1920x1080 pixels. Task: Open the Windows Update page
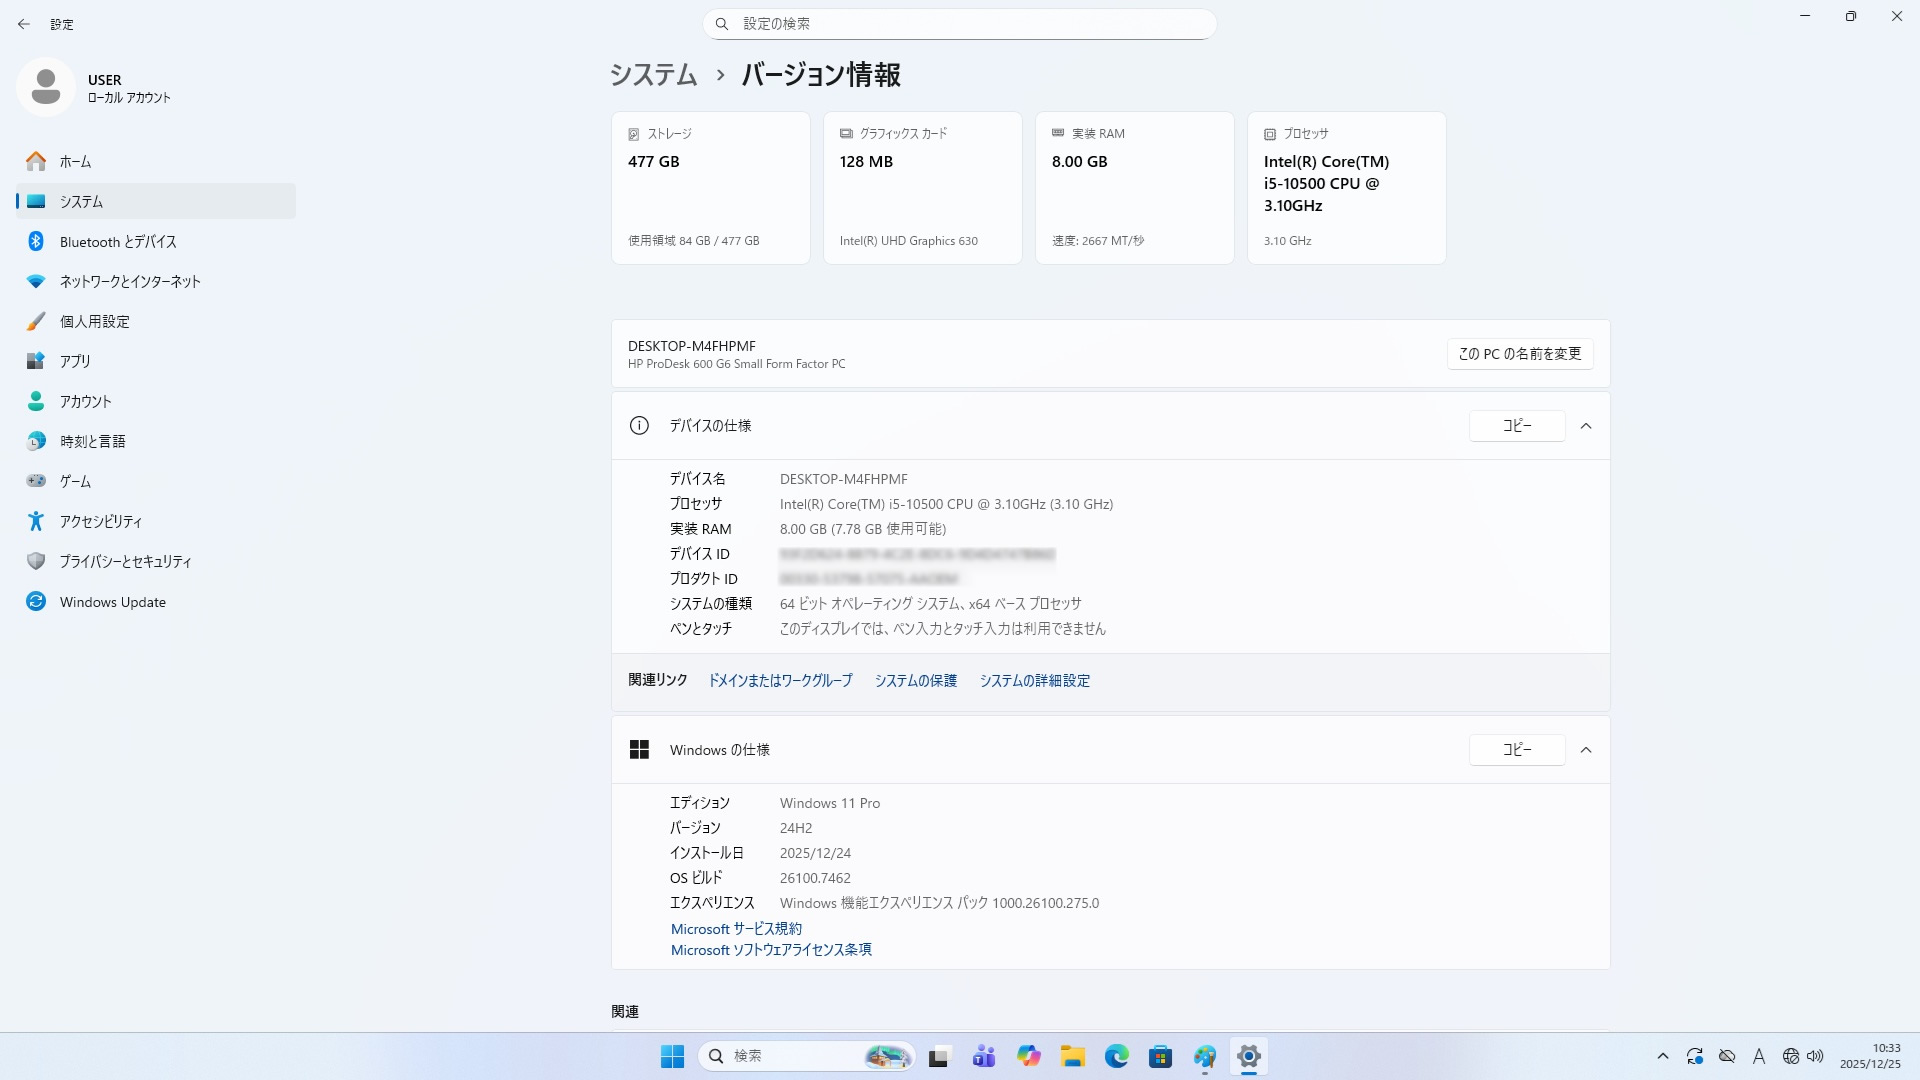click(x=112, y=602)
